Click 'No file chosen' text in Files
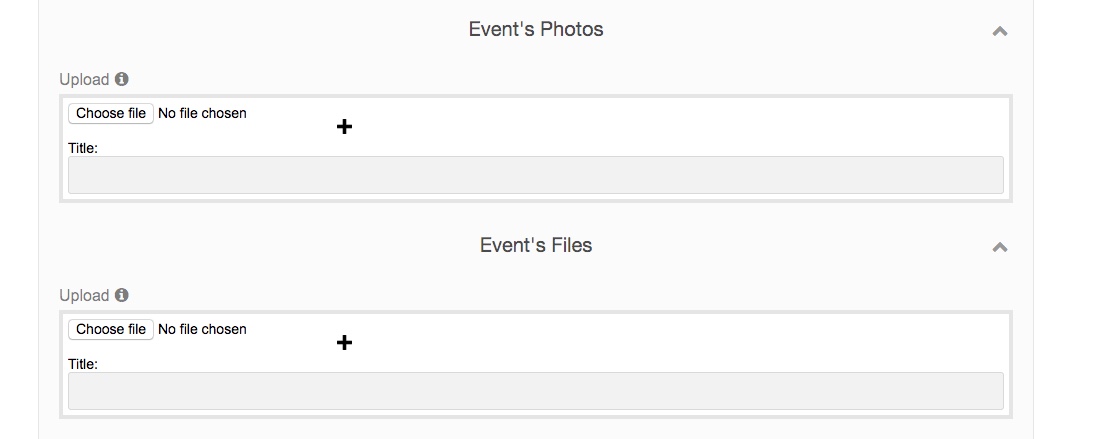 [x=202, y=329]
